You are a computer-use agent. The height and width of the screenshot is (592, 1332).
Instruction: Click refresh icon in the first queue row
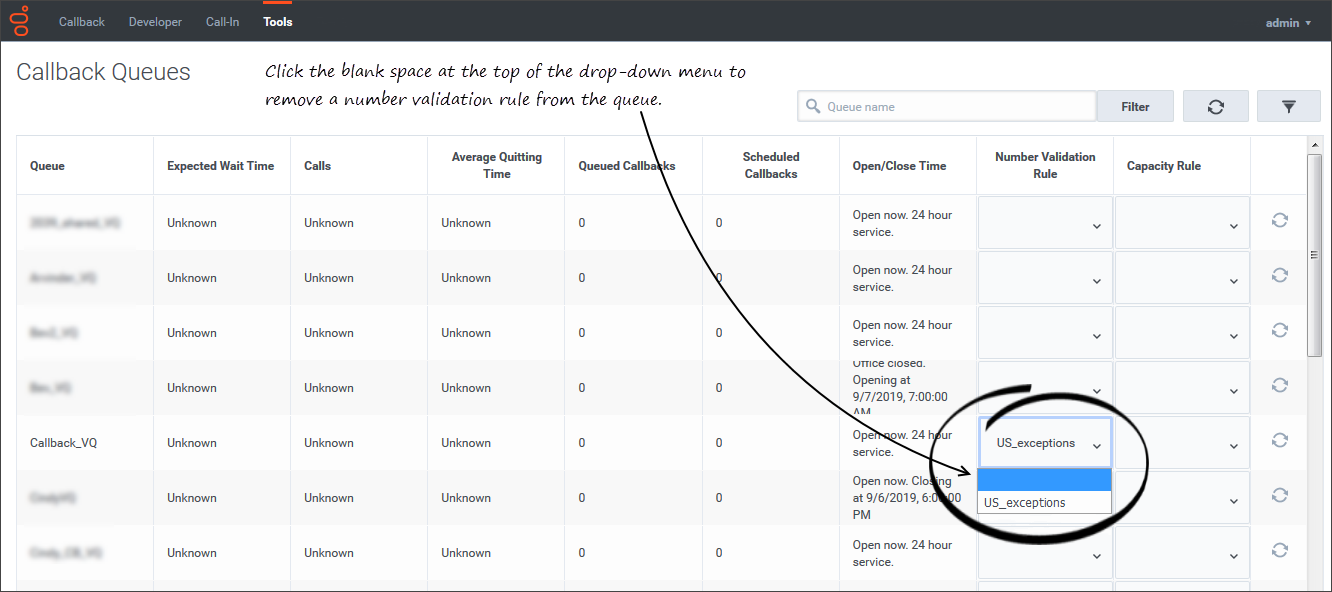coord(1279,220)
